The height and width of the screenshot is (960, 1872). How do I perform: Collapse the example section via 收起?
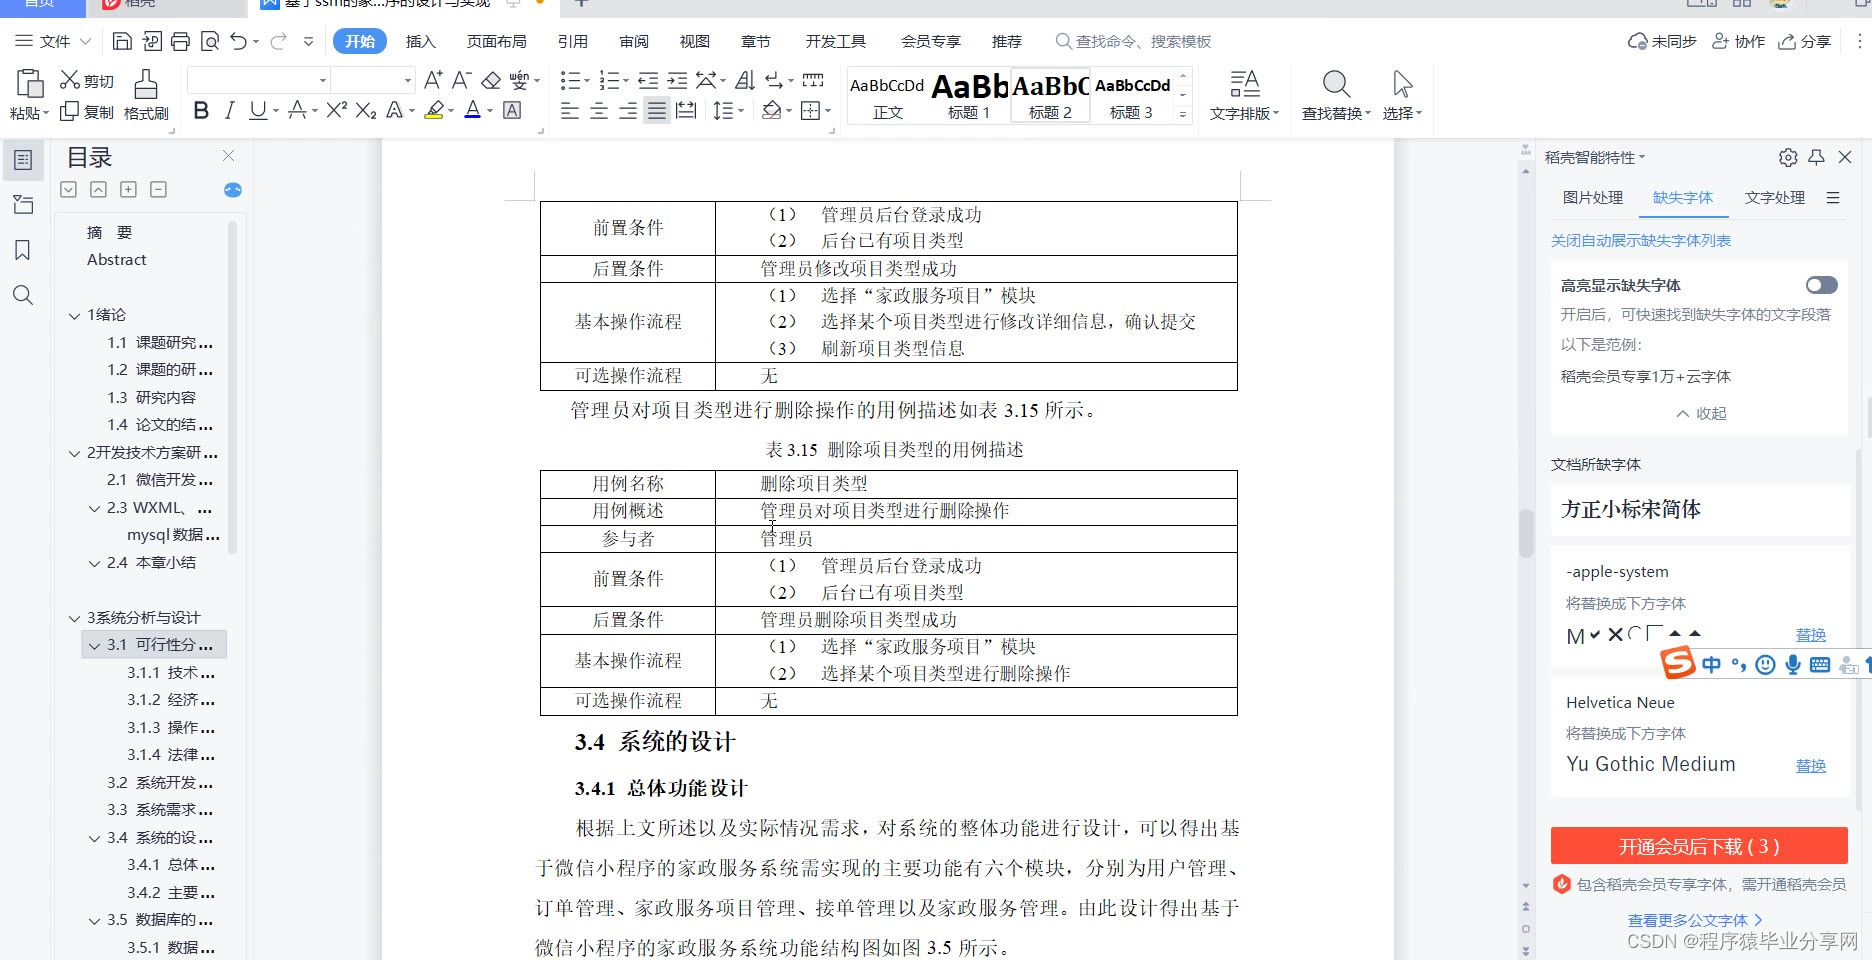(1702, 413)
